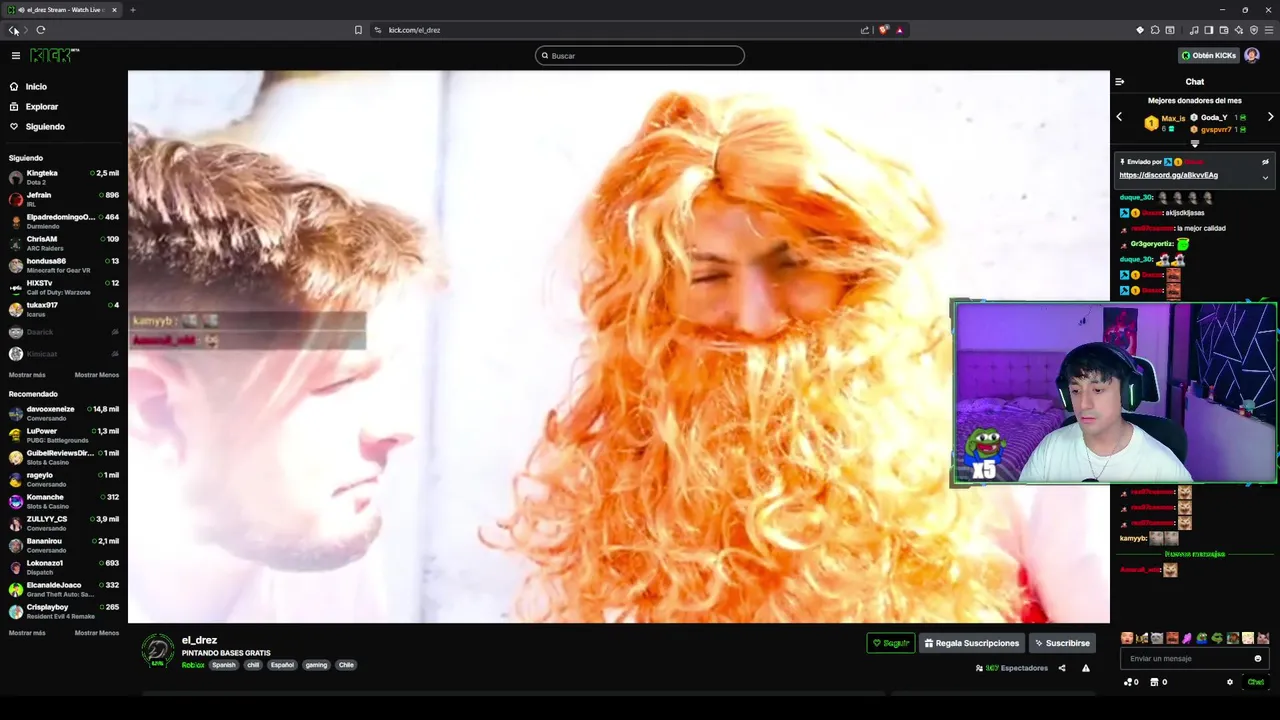Open the emoji picker in chat input
Screen dimensions: 1280x720
pyautogui.click(x=1258, y=659)
